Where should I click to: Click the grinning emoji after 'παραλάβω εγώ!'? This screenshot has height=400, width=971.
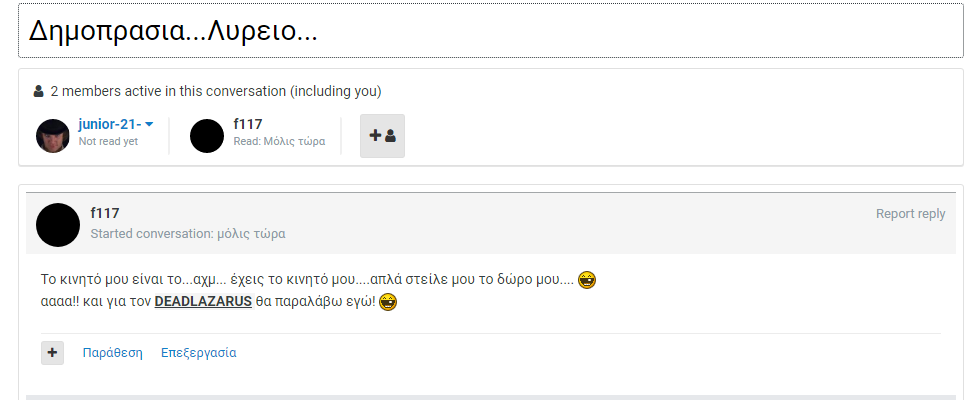pos(388,302)
